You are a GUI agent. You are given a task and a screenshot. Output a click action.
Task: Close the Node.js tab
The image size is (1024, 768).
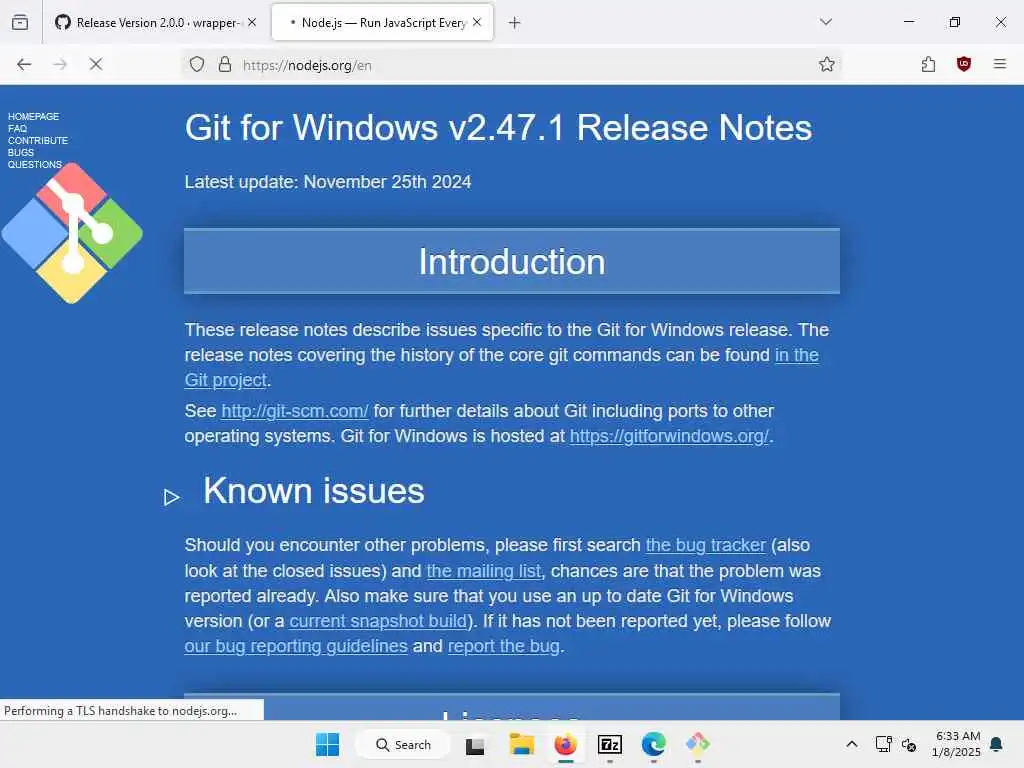(477, 22)
